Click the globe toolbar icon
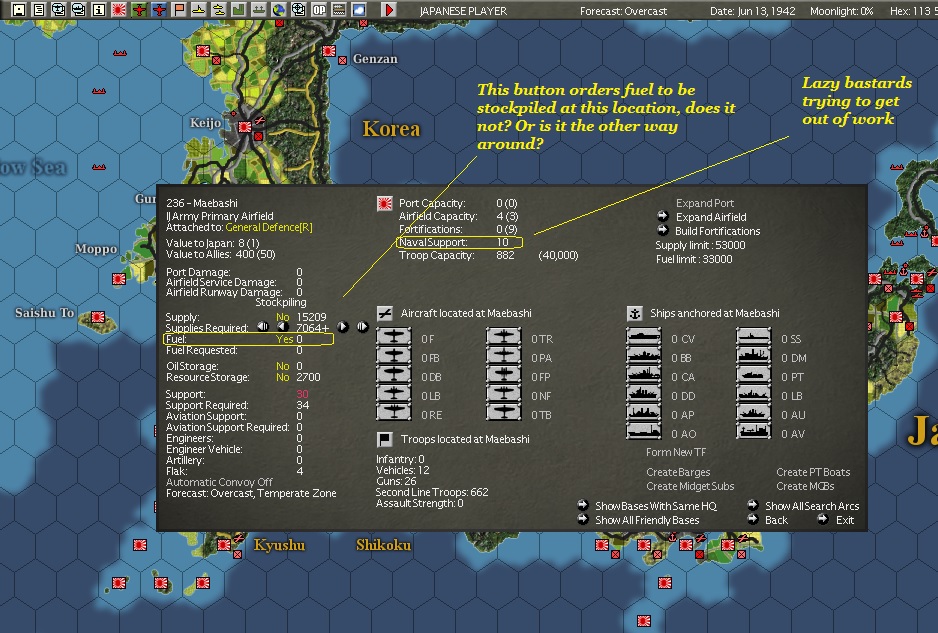Screen dimensions: 938x633 pyautogui.click(x=279, y=10)
